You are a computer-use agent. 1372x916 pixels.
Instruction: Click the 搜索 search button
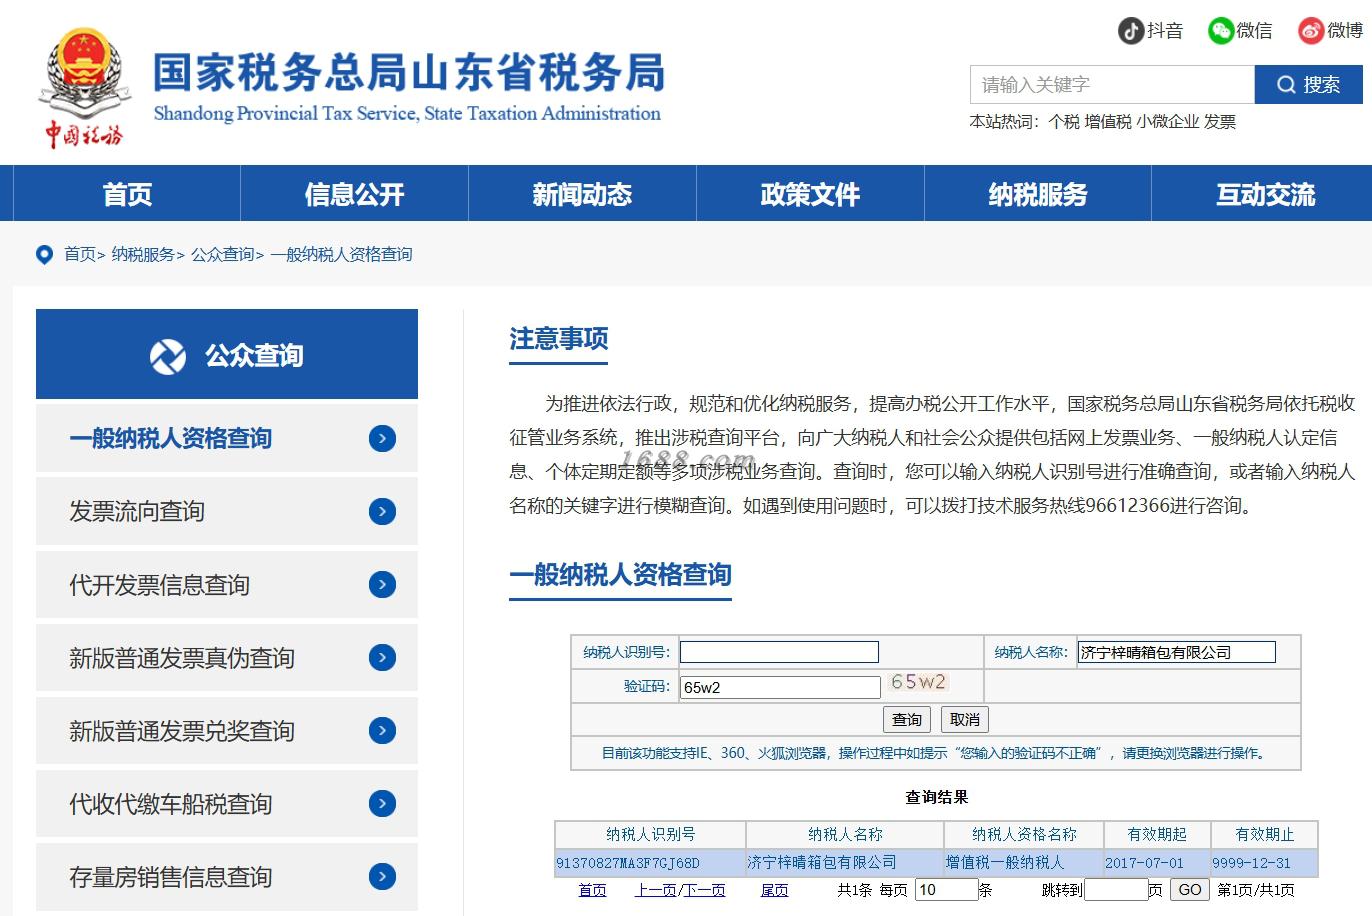1309,85
